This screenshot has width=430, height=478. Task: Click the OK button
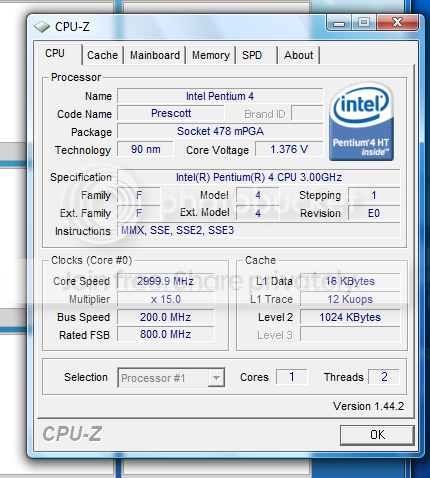pyautogui.click(x=377, y=435)
